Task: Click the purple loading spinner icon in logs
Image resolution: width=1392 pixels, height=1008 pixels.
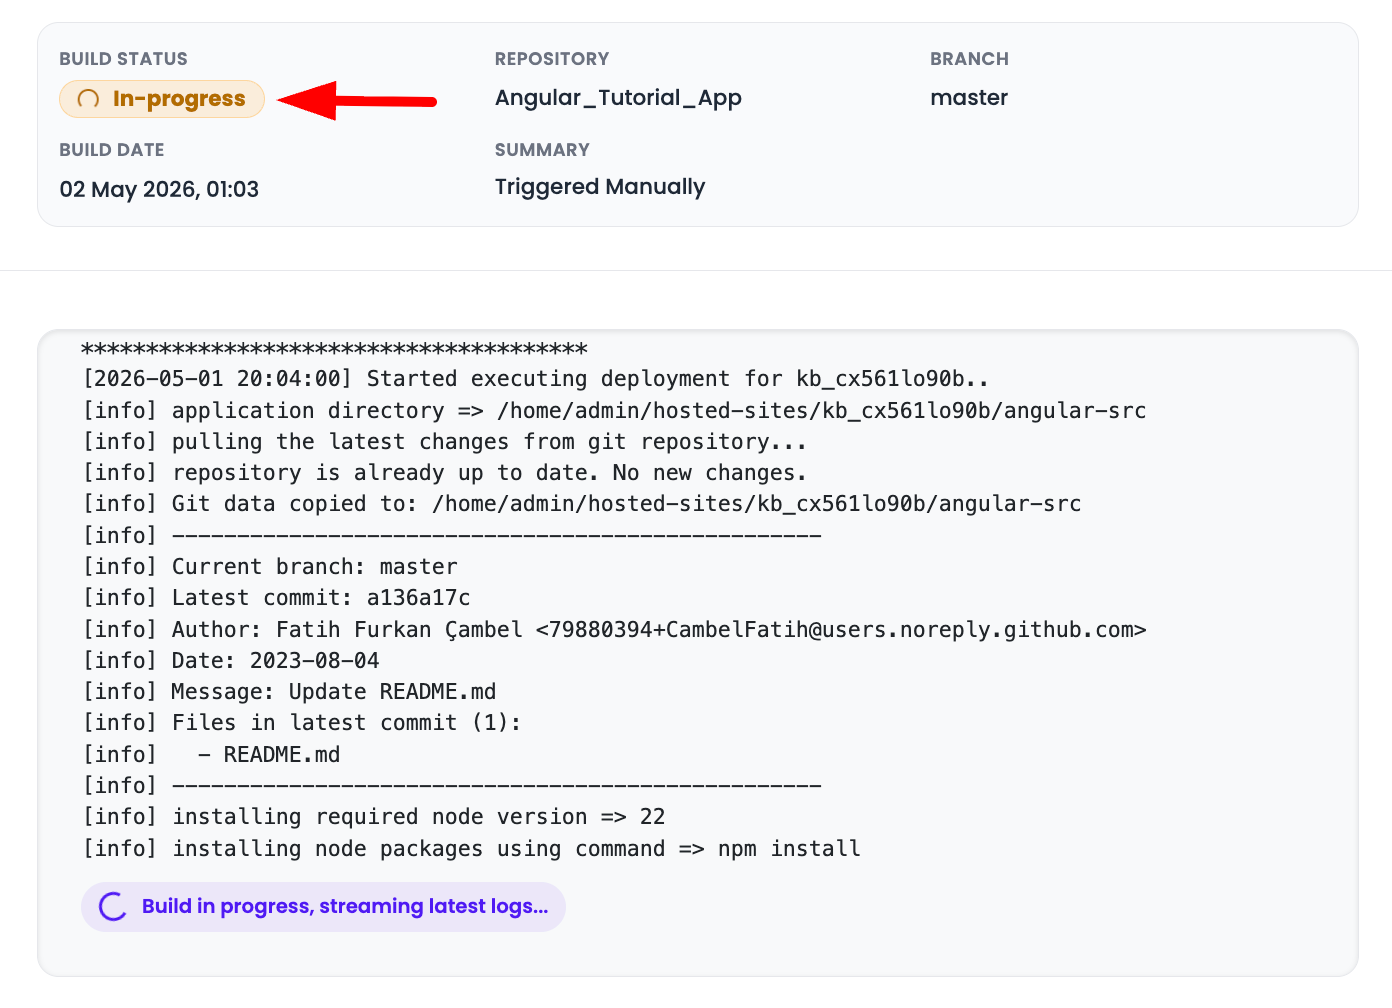Action: [x=113, y=907]
